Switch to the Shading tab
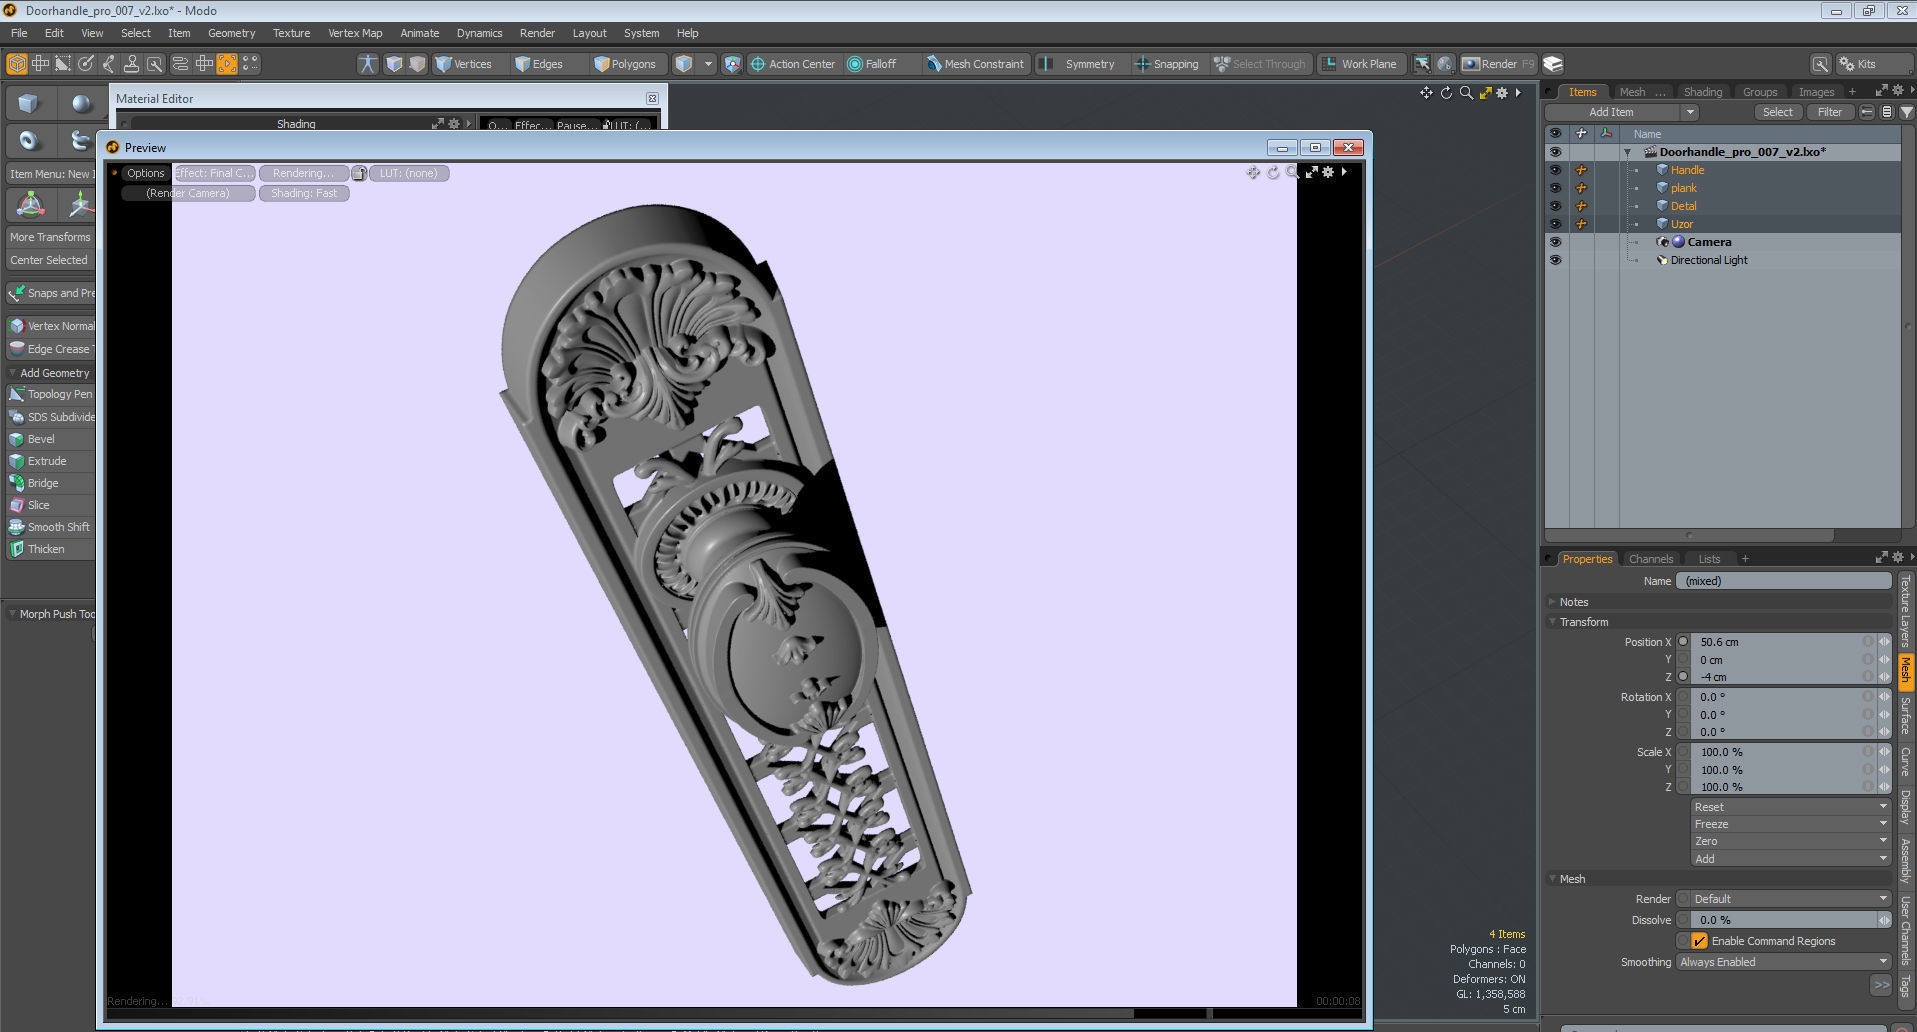This screenshot has width=1917, height=1032. pyautogui.click(x=1702, y=92)
